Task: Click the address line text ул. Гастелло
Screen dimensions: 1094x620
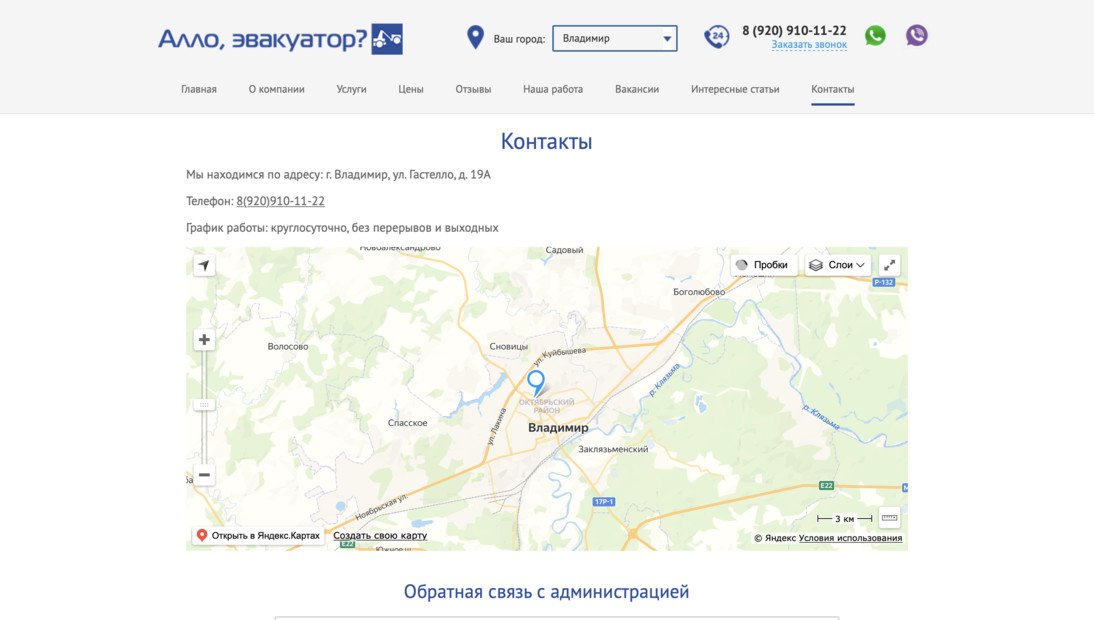Action: pos(423,174)
